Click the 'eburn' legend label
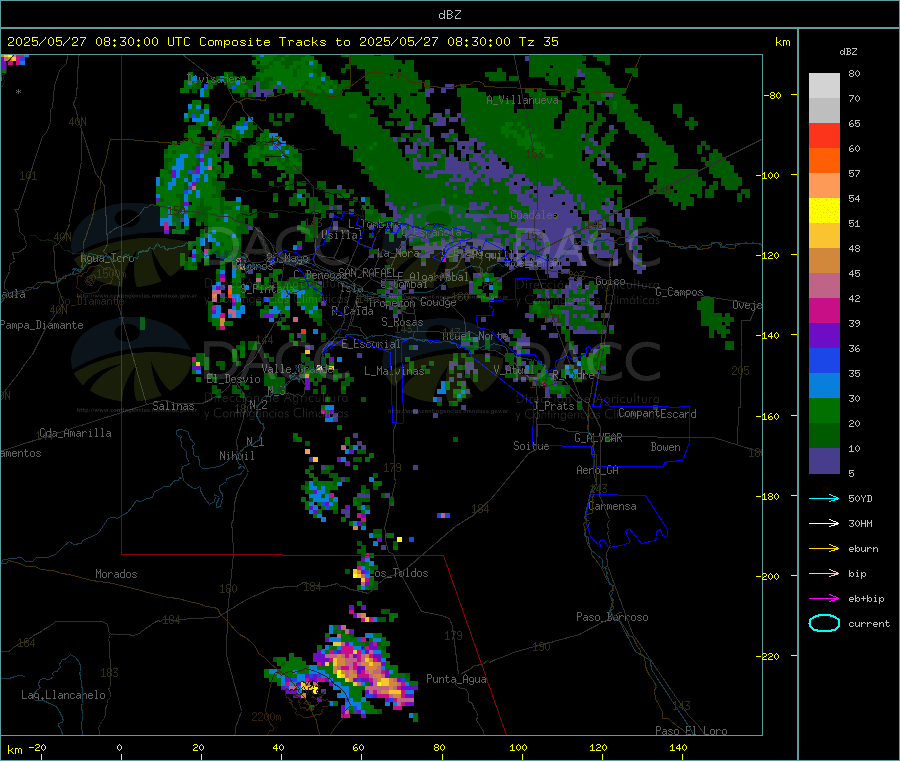The image size is (900, 761). tap(863, 549)
